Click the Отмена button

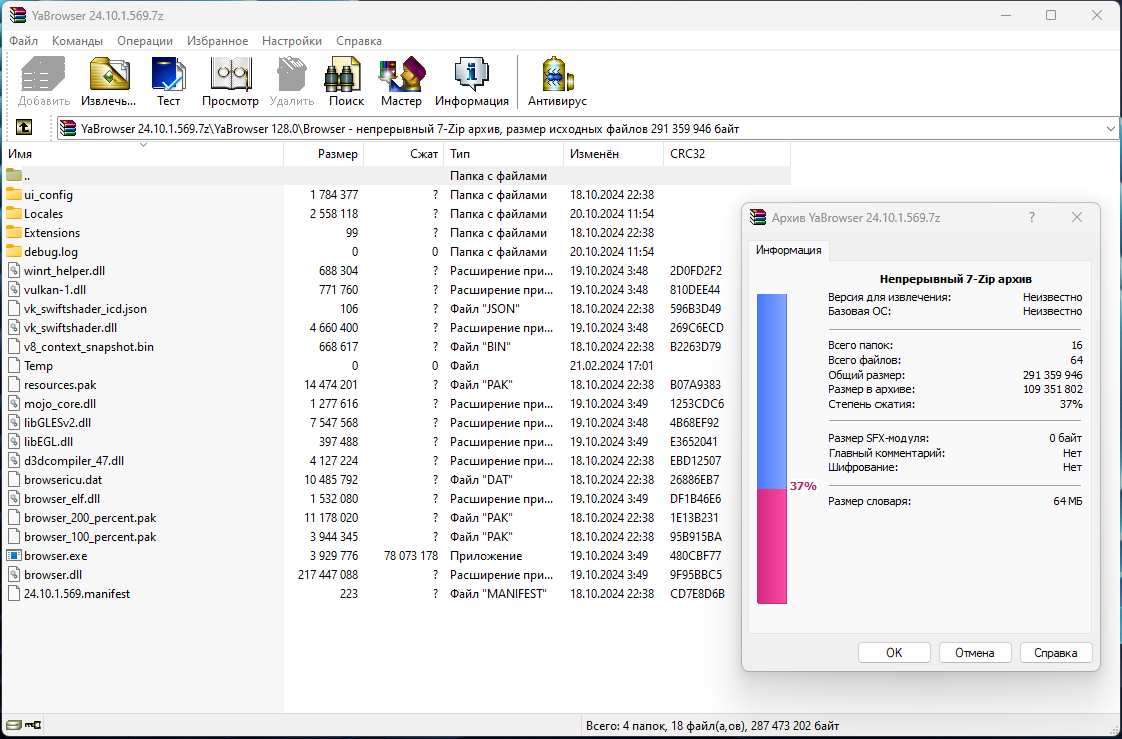974,653
